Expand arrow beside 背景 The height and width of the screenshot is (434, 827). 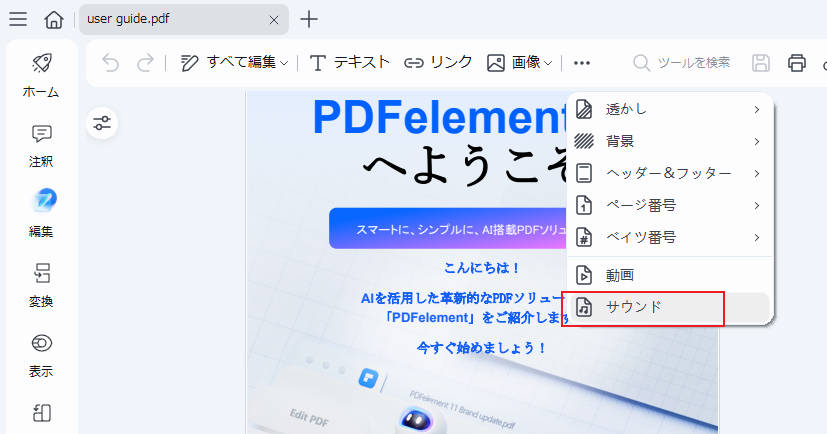(757, 142)
